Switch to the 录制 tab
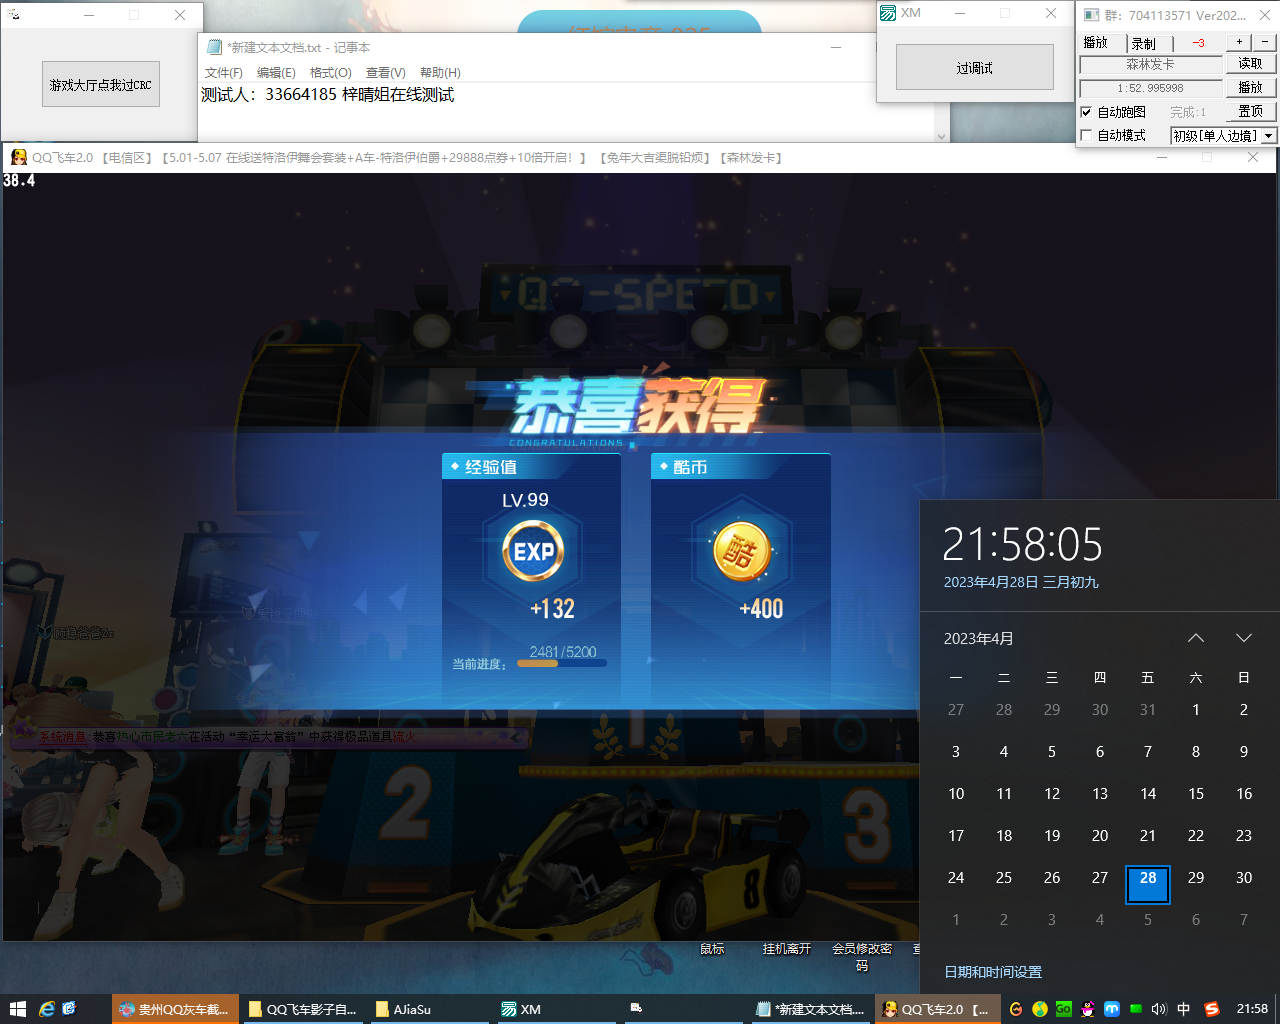Screen dimensions: 1280x1024 pyautogui.click(x=1143, y=43)
